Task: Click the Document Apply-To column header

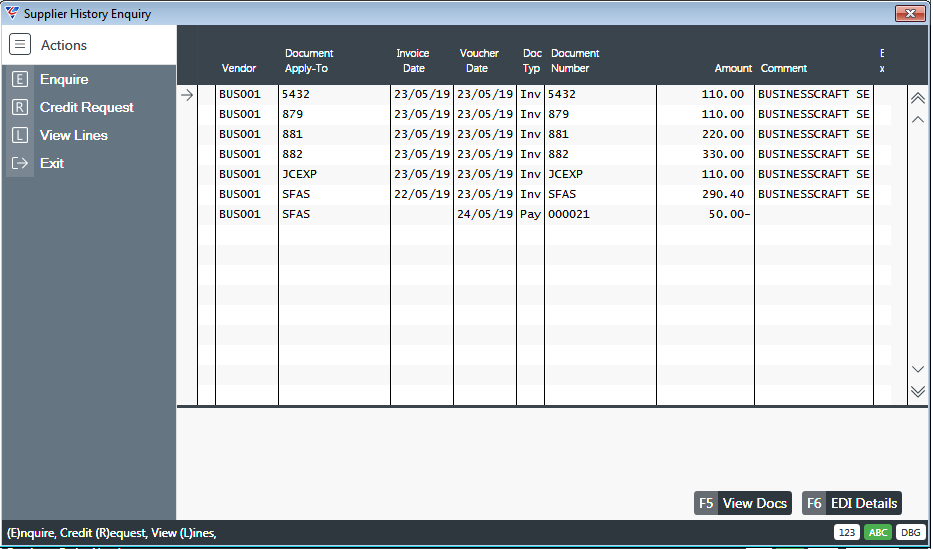Action: (308, 61)
